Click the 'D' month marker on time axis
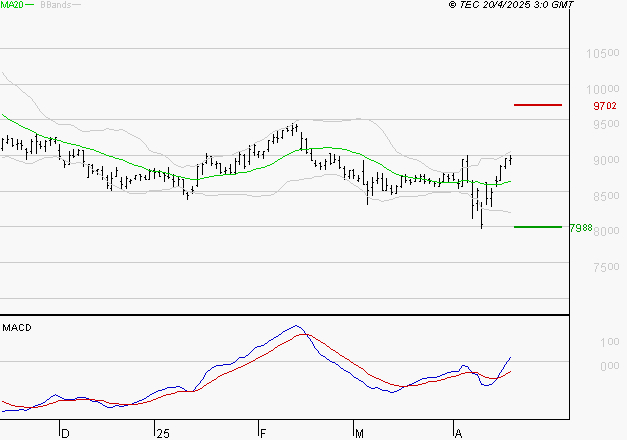Screen dimensions: 627x440 pos(65,433)
